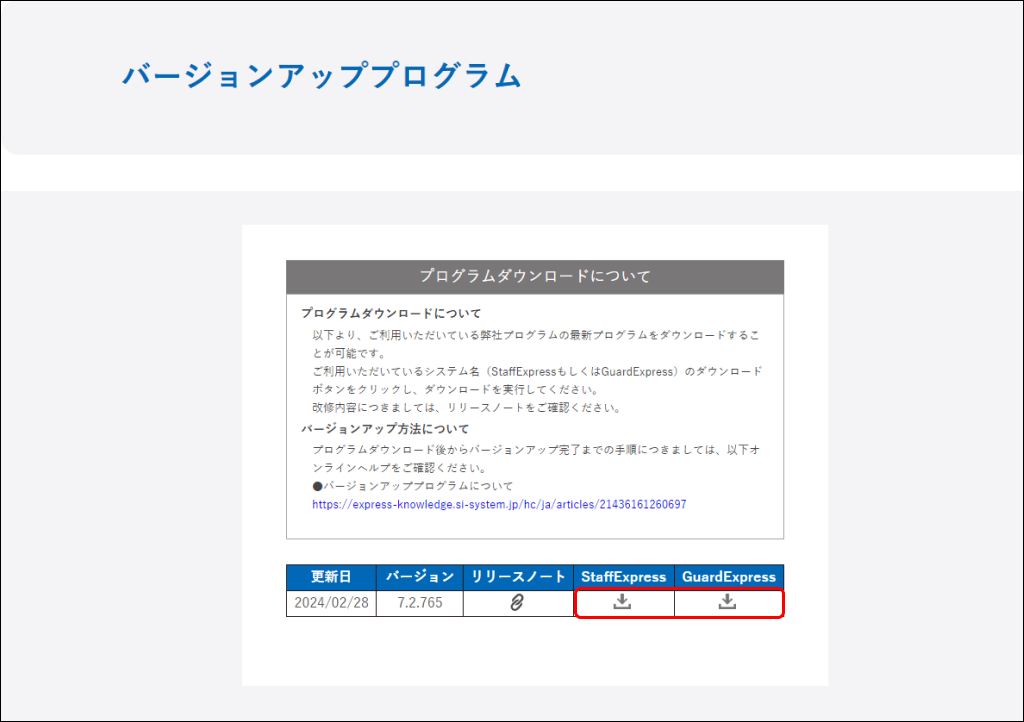The image size is (1024, 722).
Task: Click the リリースノート column header
Action: pos(519,577)
